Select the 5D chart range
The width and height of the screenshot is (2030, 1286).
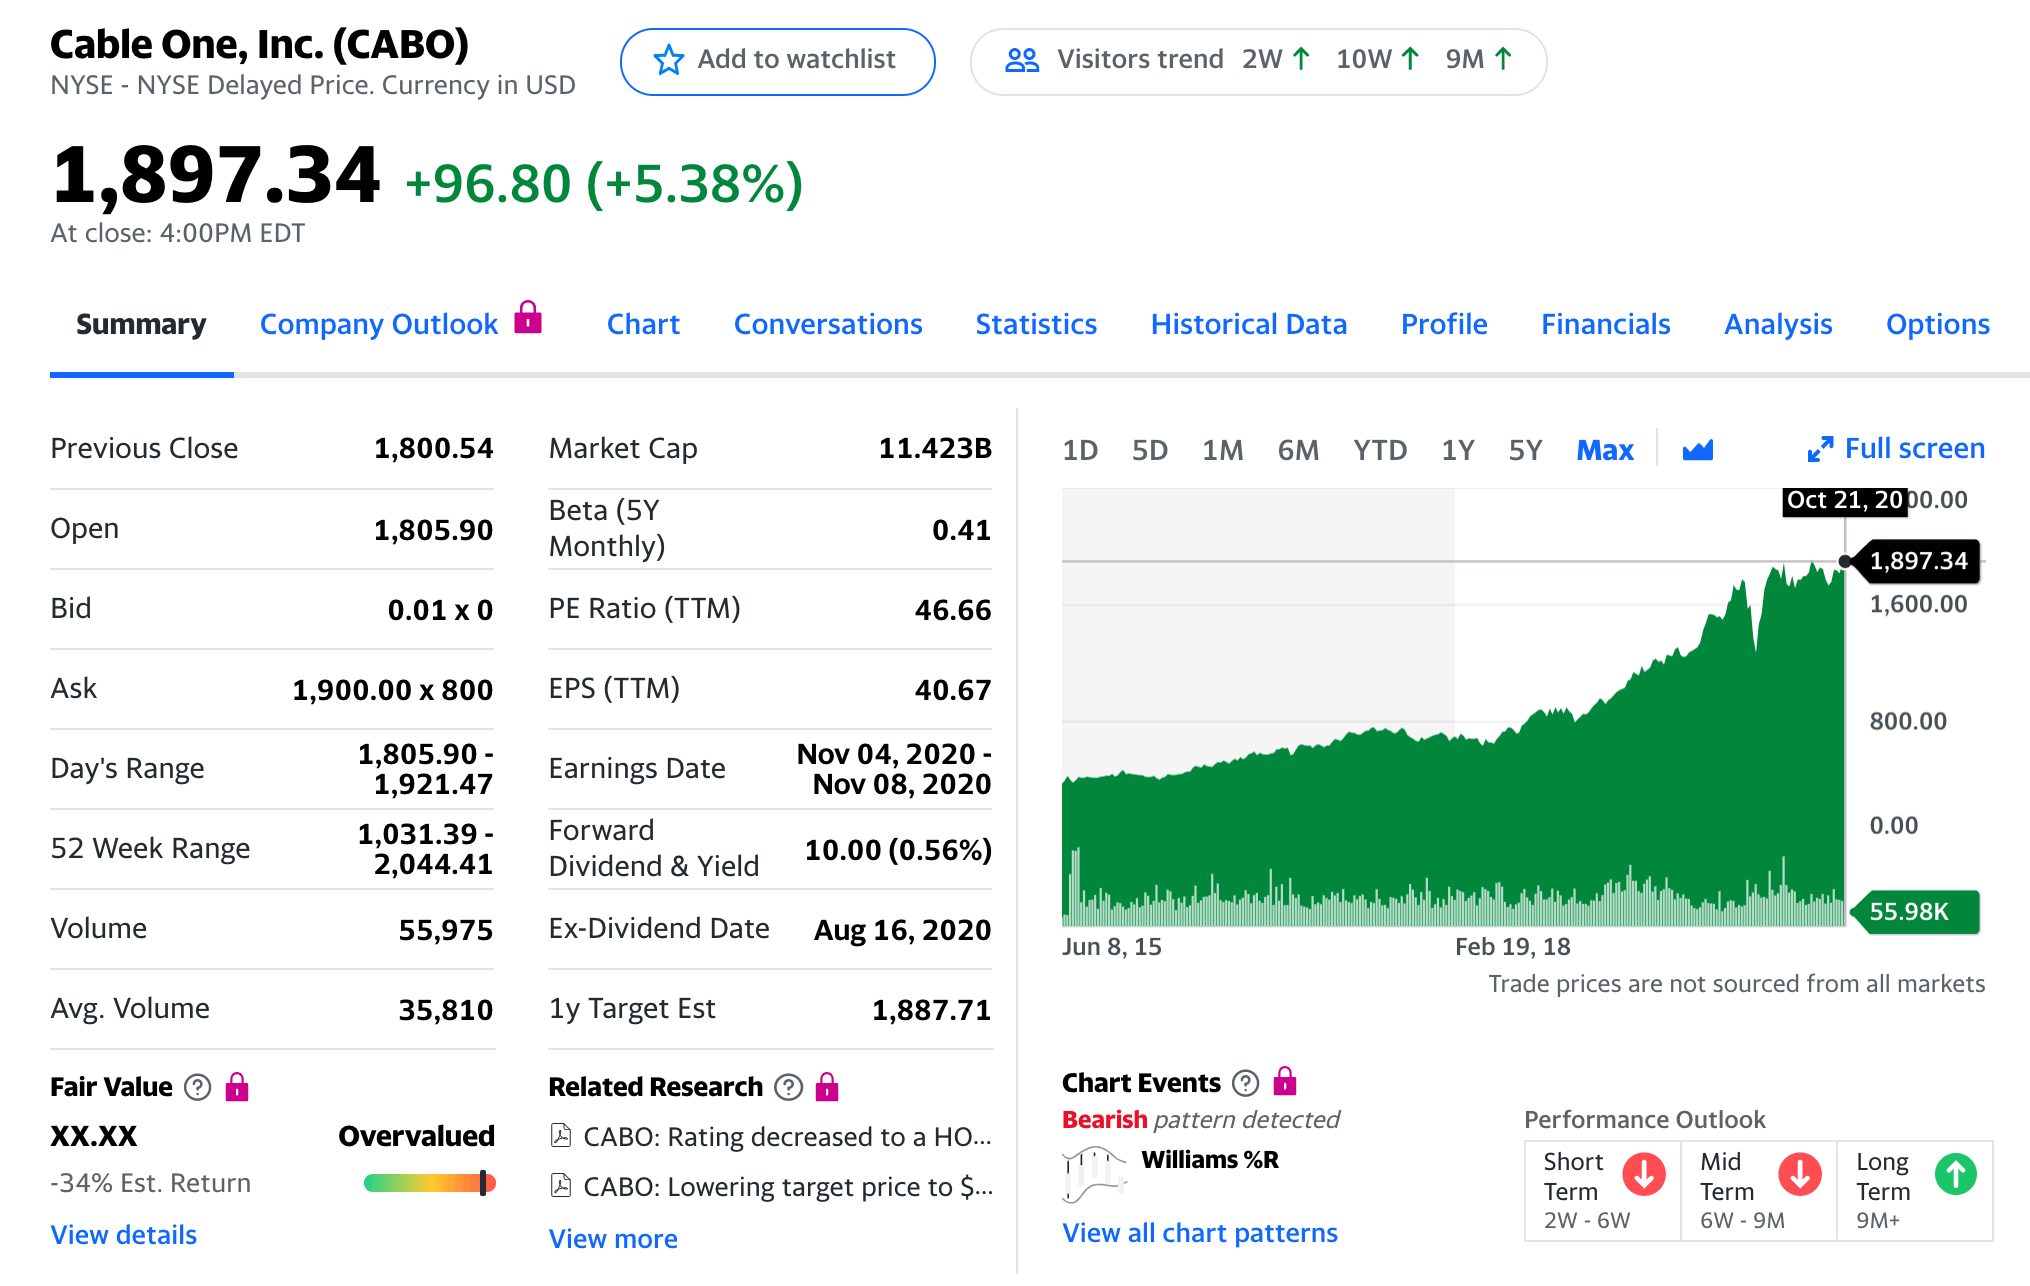[x=1149, y=450]
